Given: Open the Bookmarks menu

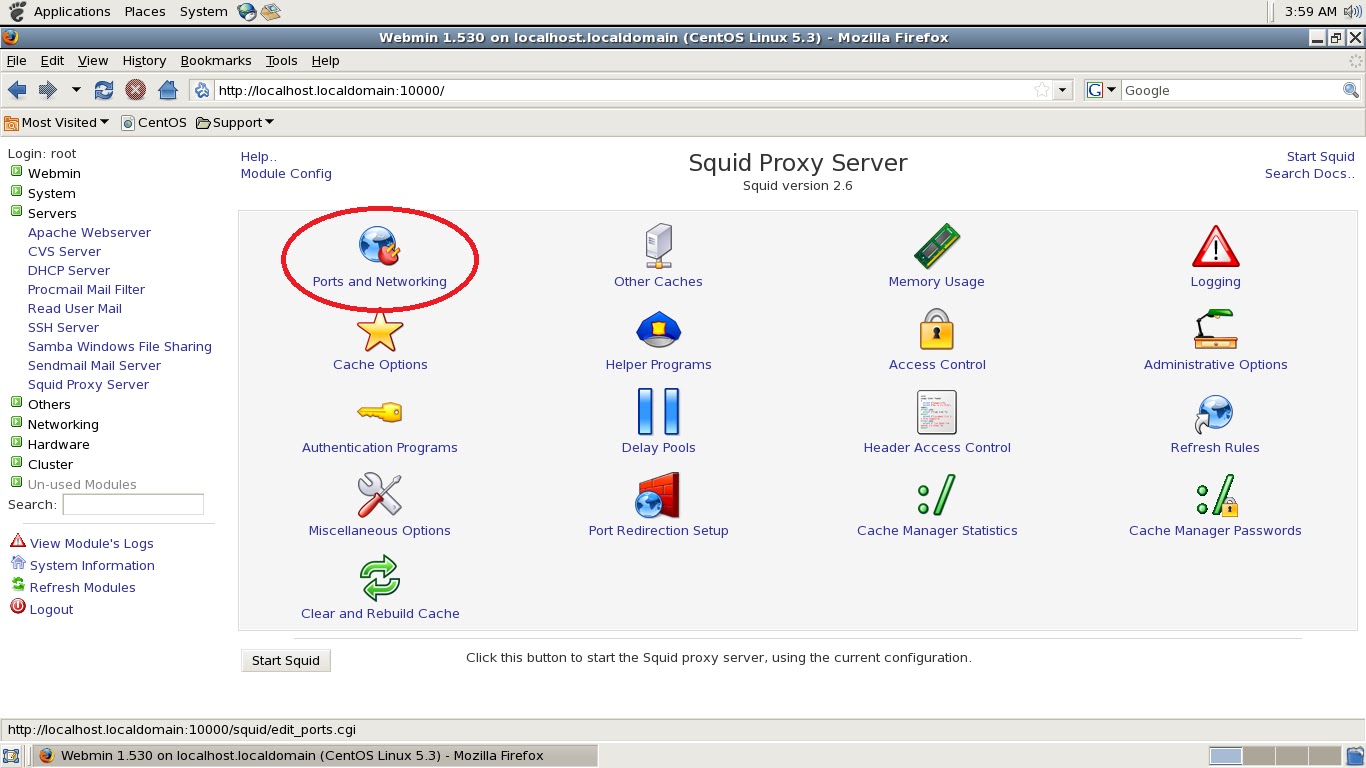Looking at the screenshot, I should [x=216, y=60].
